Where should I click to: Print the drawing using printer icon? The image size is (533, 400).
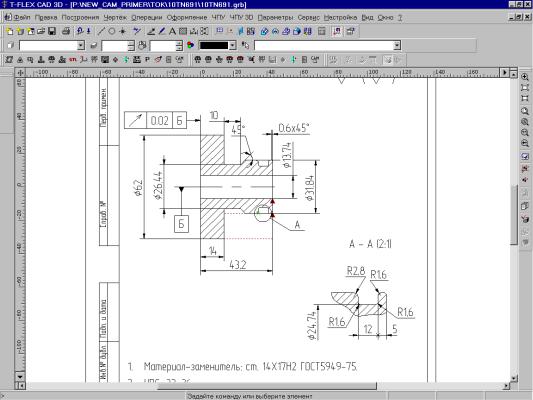66,32
